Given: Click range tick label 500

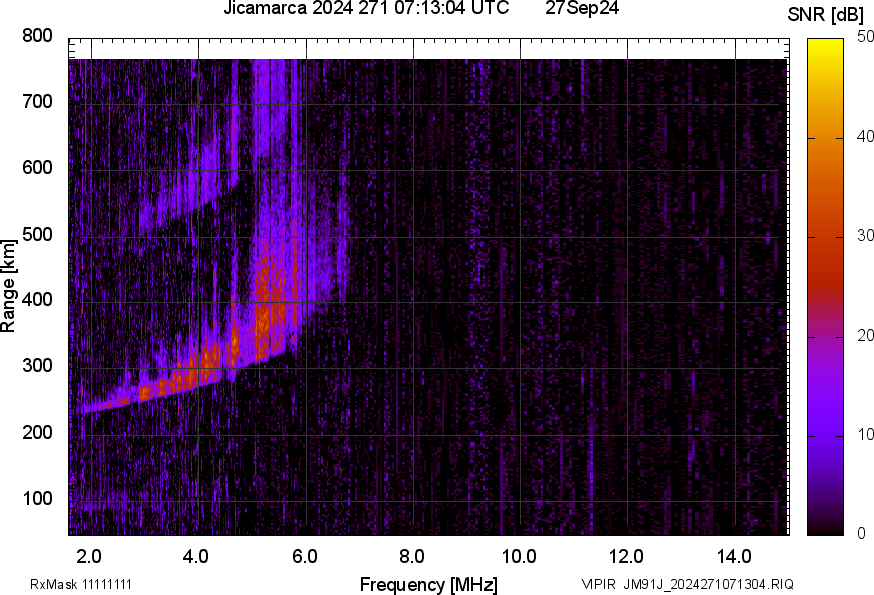Looking at the screenshot, I should (37, 234).
